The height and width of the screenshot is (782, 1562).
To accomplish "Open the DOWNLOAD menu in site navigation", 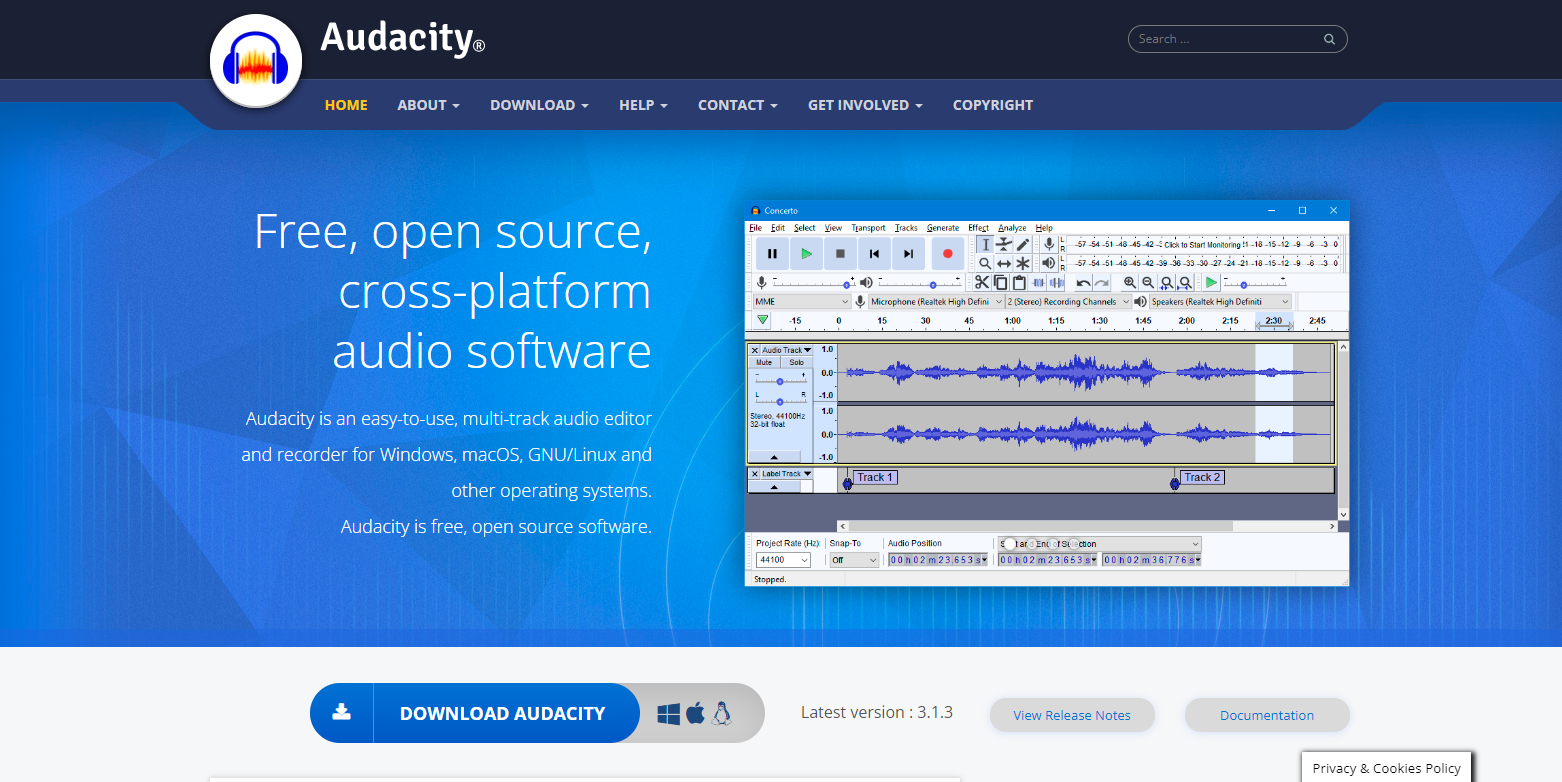I will (539, 105).
